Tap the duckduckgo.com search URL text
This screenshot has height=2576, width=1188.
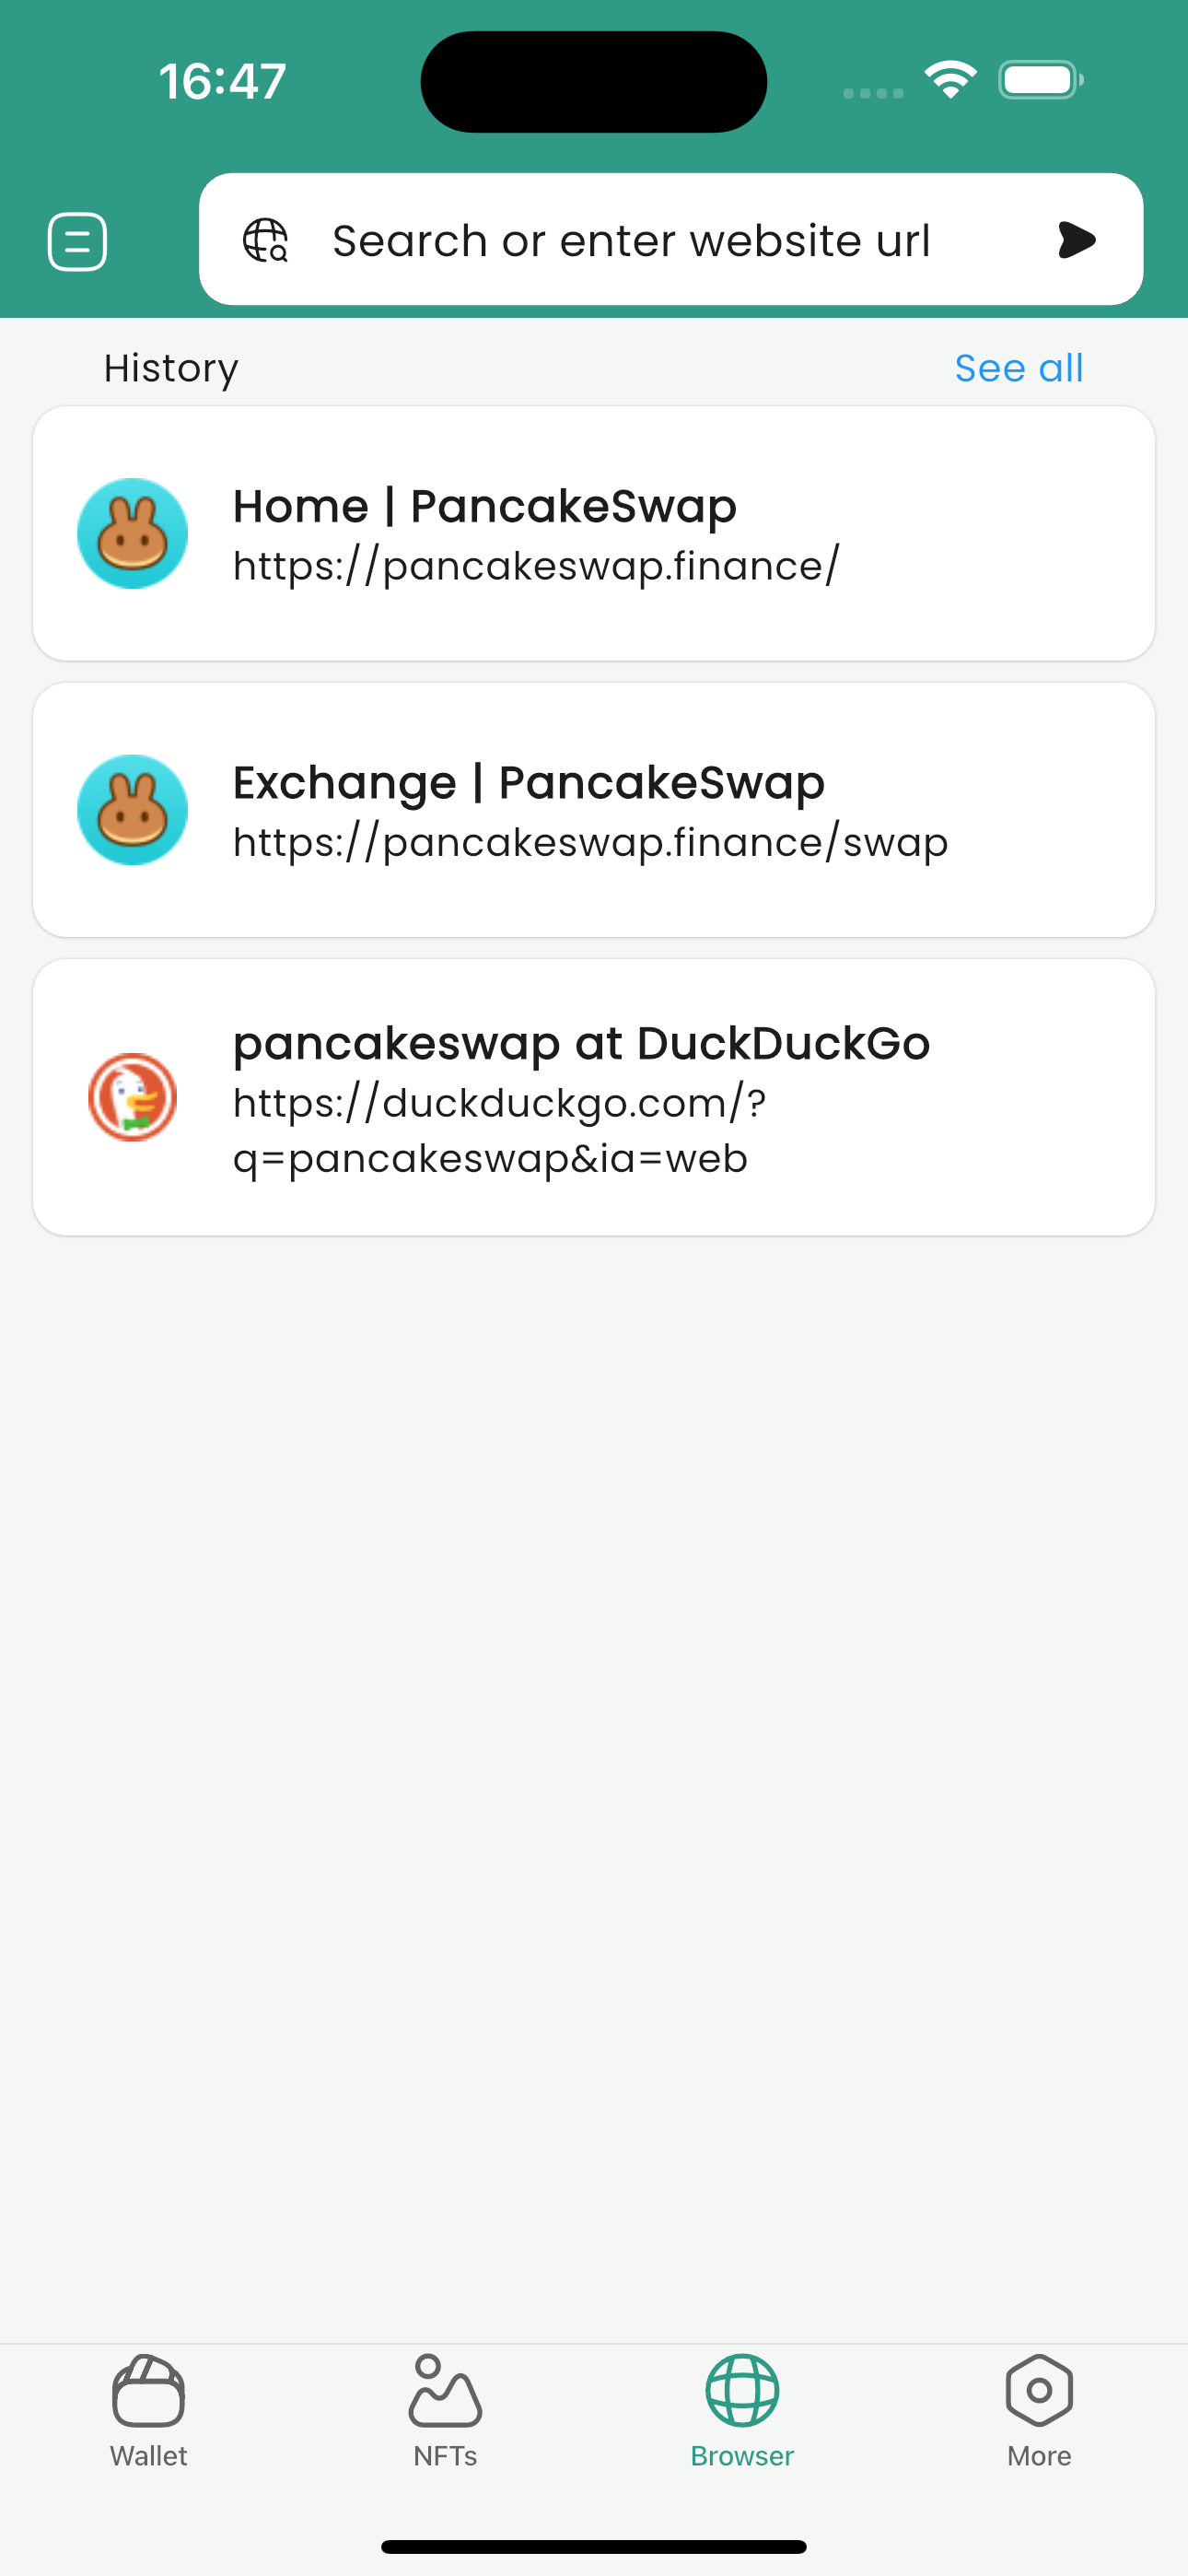pos(499,1131)
